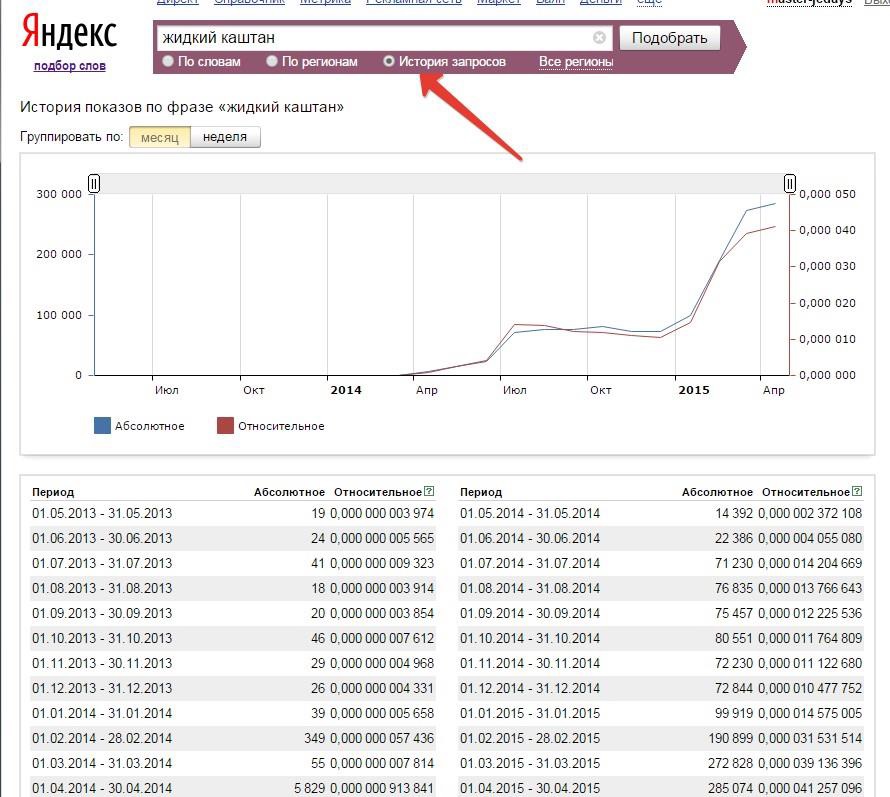Click the «Абсолютное» legend label under the chart
890x797 pixels.
[x=150, y=426]
